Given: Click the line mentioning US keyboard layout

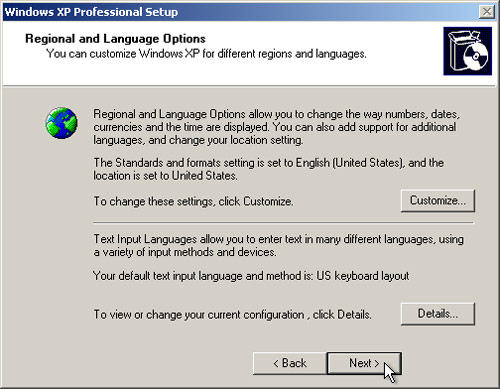Looking at the screenshot, I should pos(251,276).
